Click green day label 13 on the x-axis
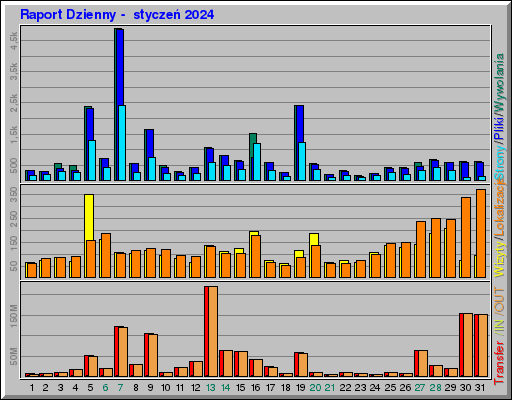The height and width of the screenshot is (400, 512). (x=210, y=388)
